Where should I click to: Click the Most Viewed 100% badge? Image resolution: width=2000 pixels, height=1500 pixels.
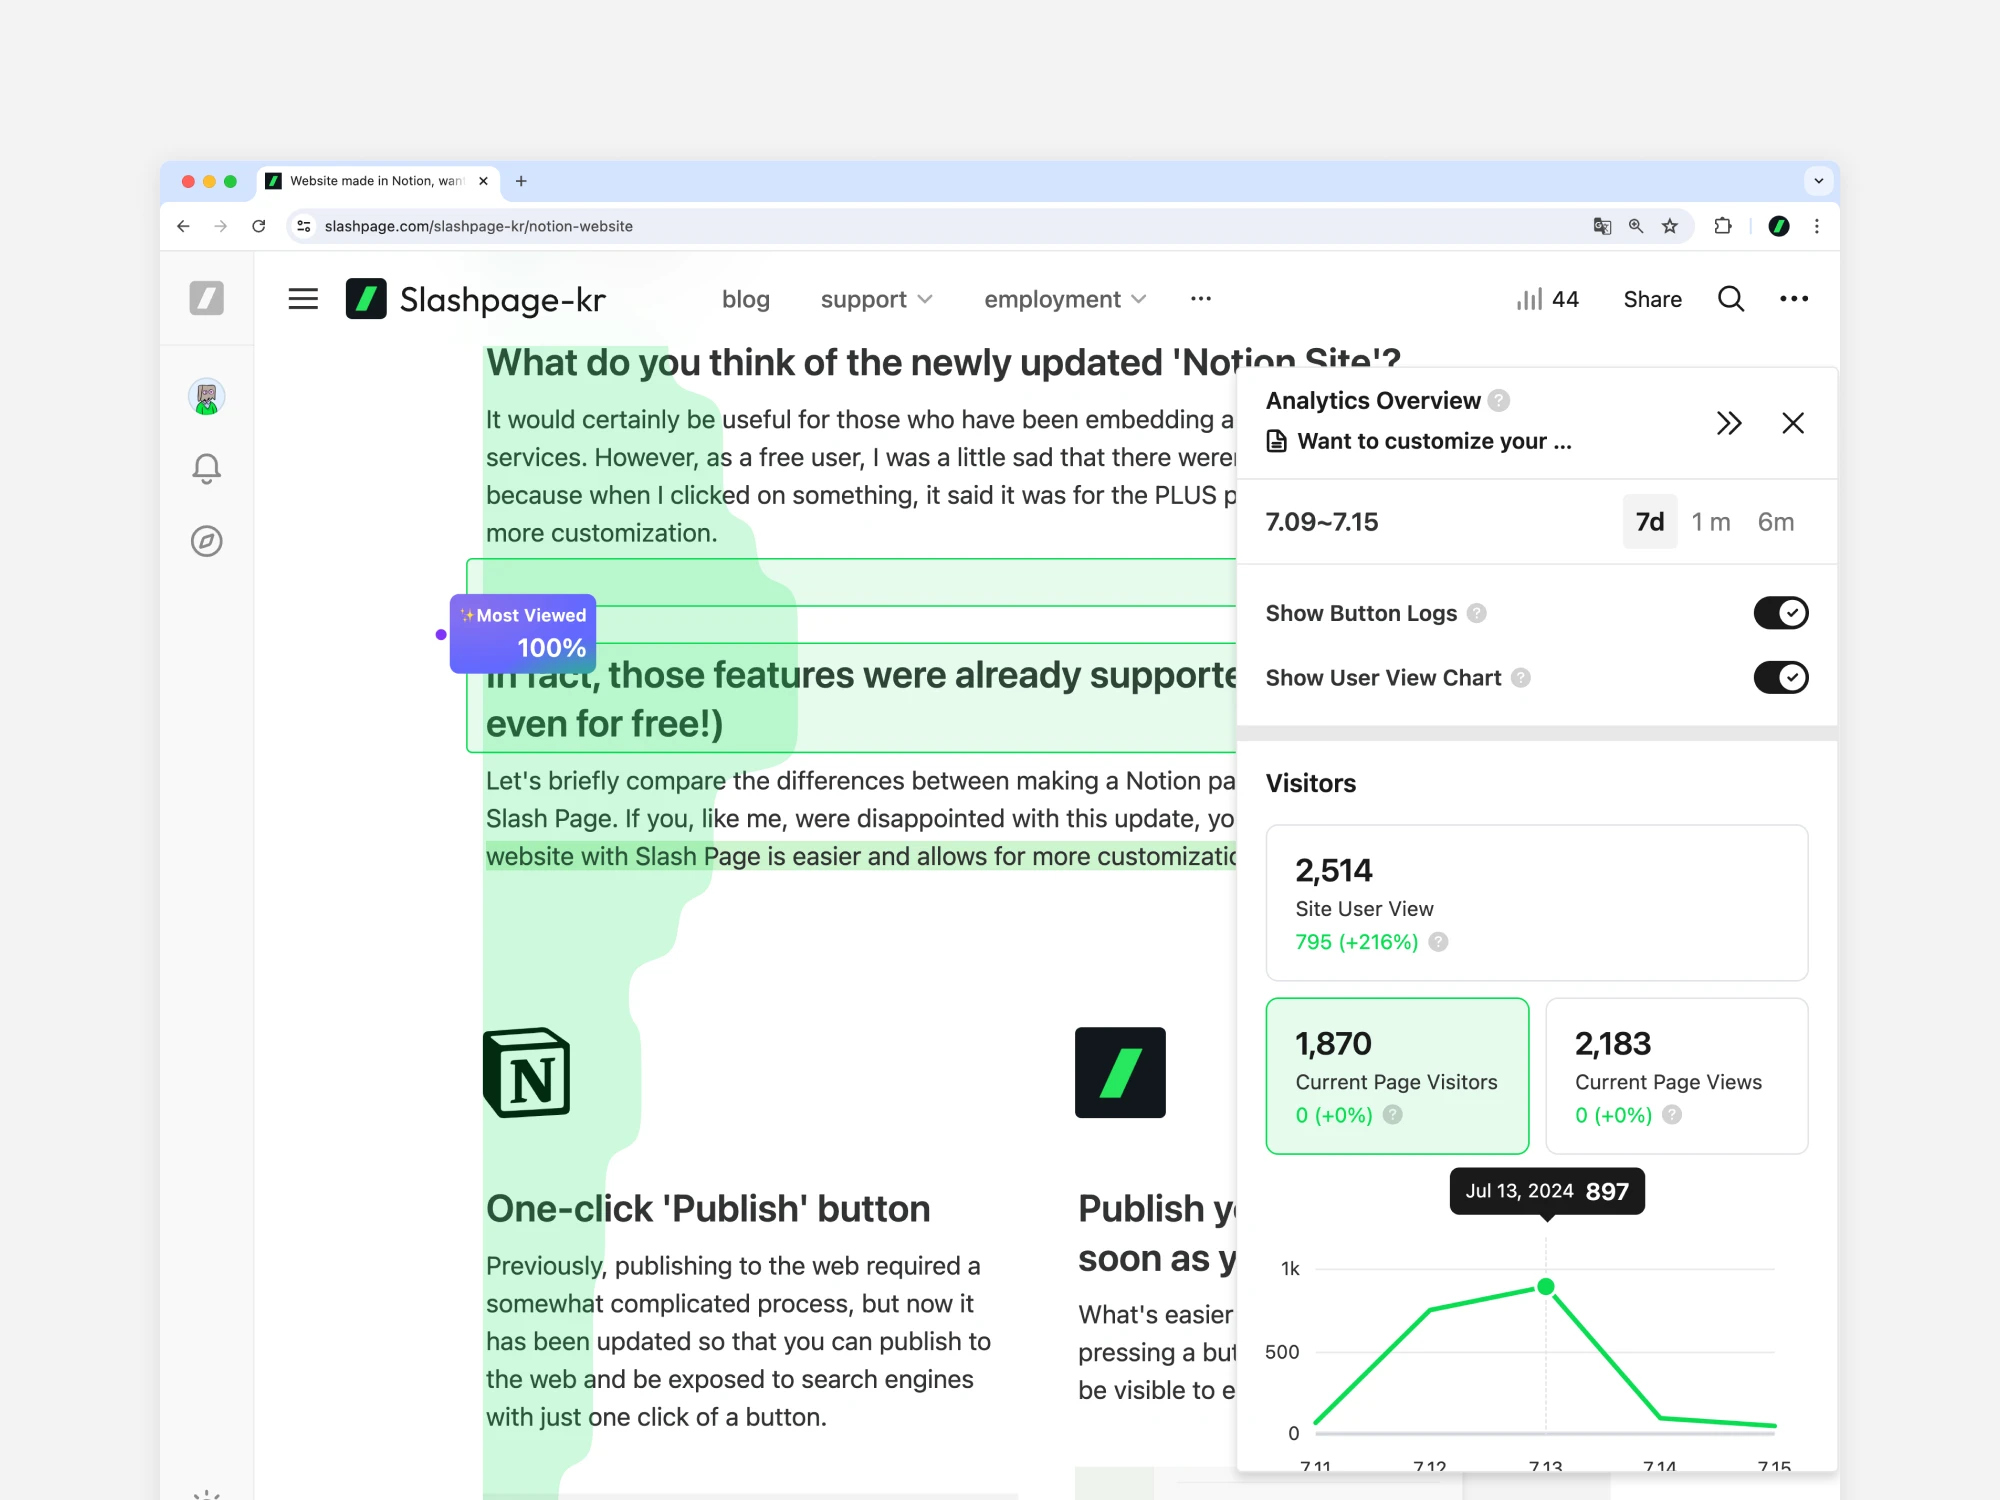[x=523, y=634]
